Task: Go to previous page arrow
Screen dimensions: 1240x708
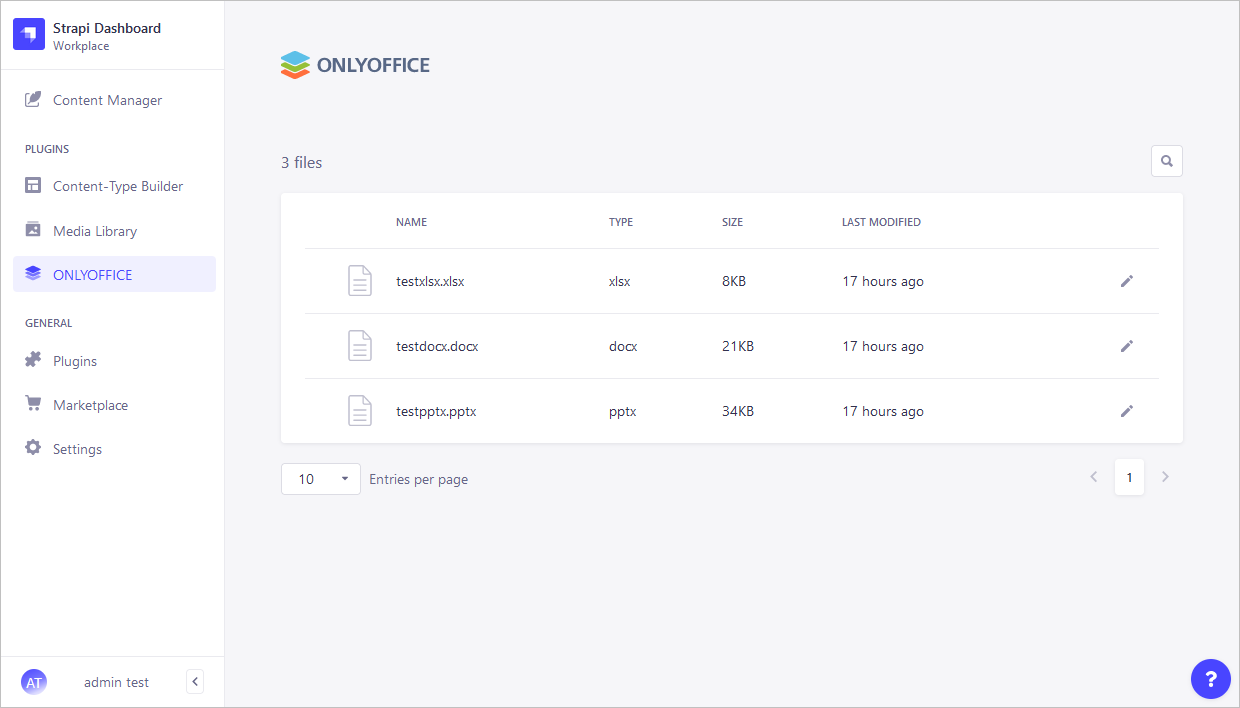Action: (1093, 478)
